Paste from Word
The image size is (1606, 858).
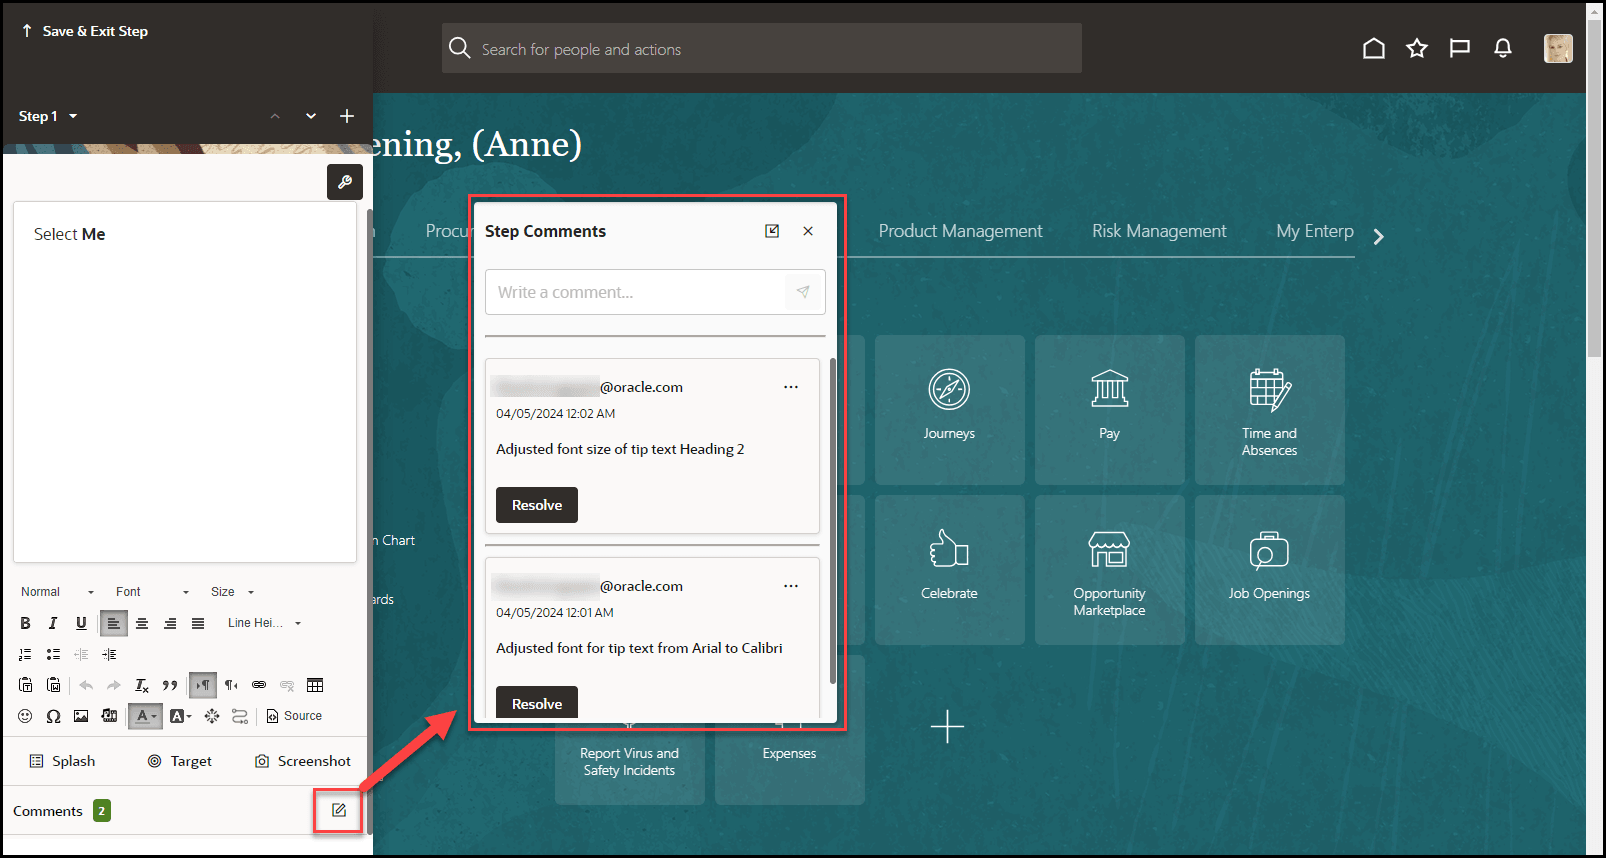(54, 685)
